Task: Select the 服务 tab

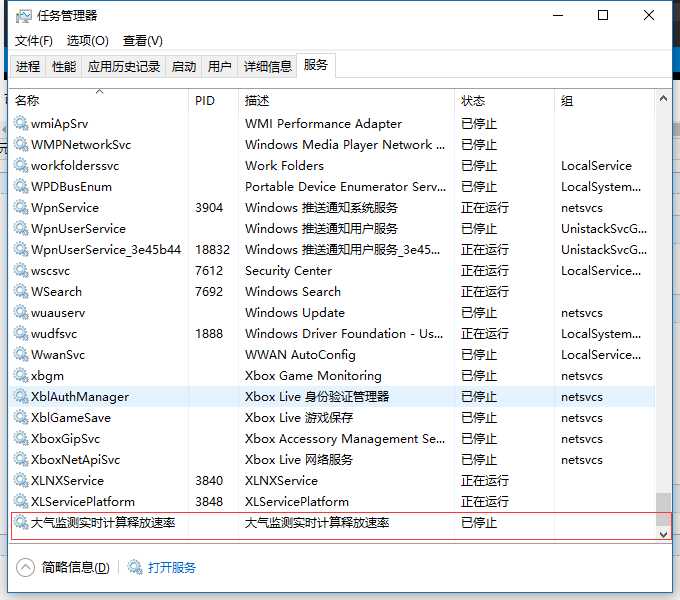Action: [x=315, y=65]
